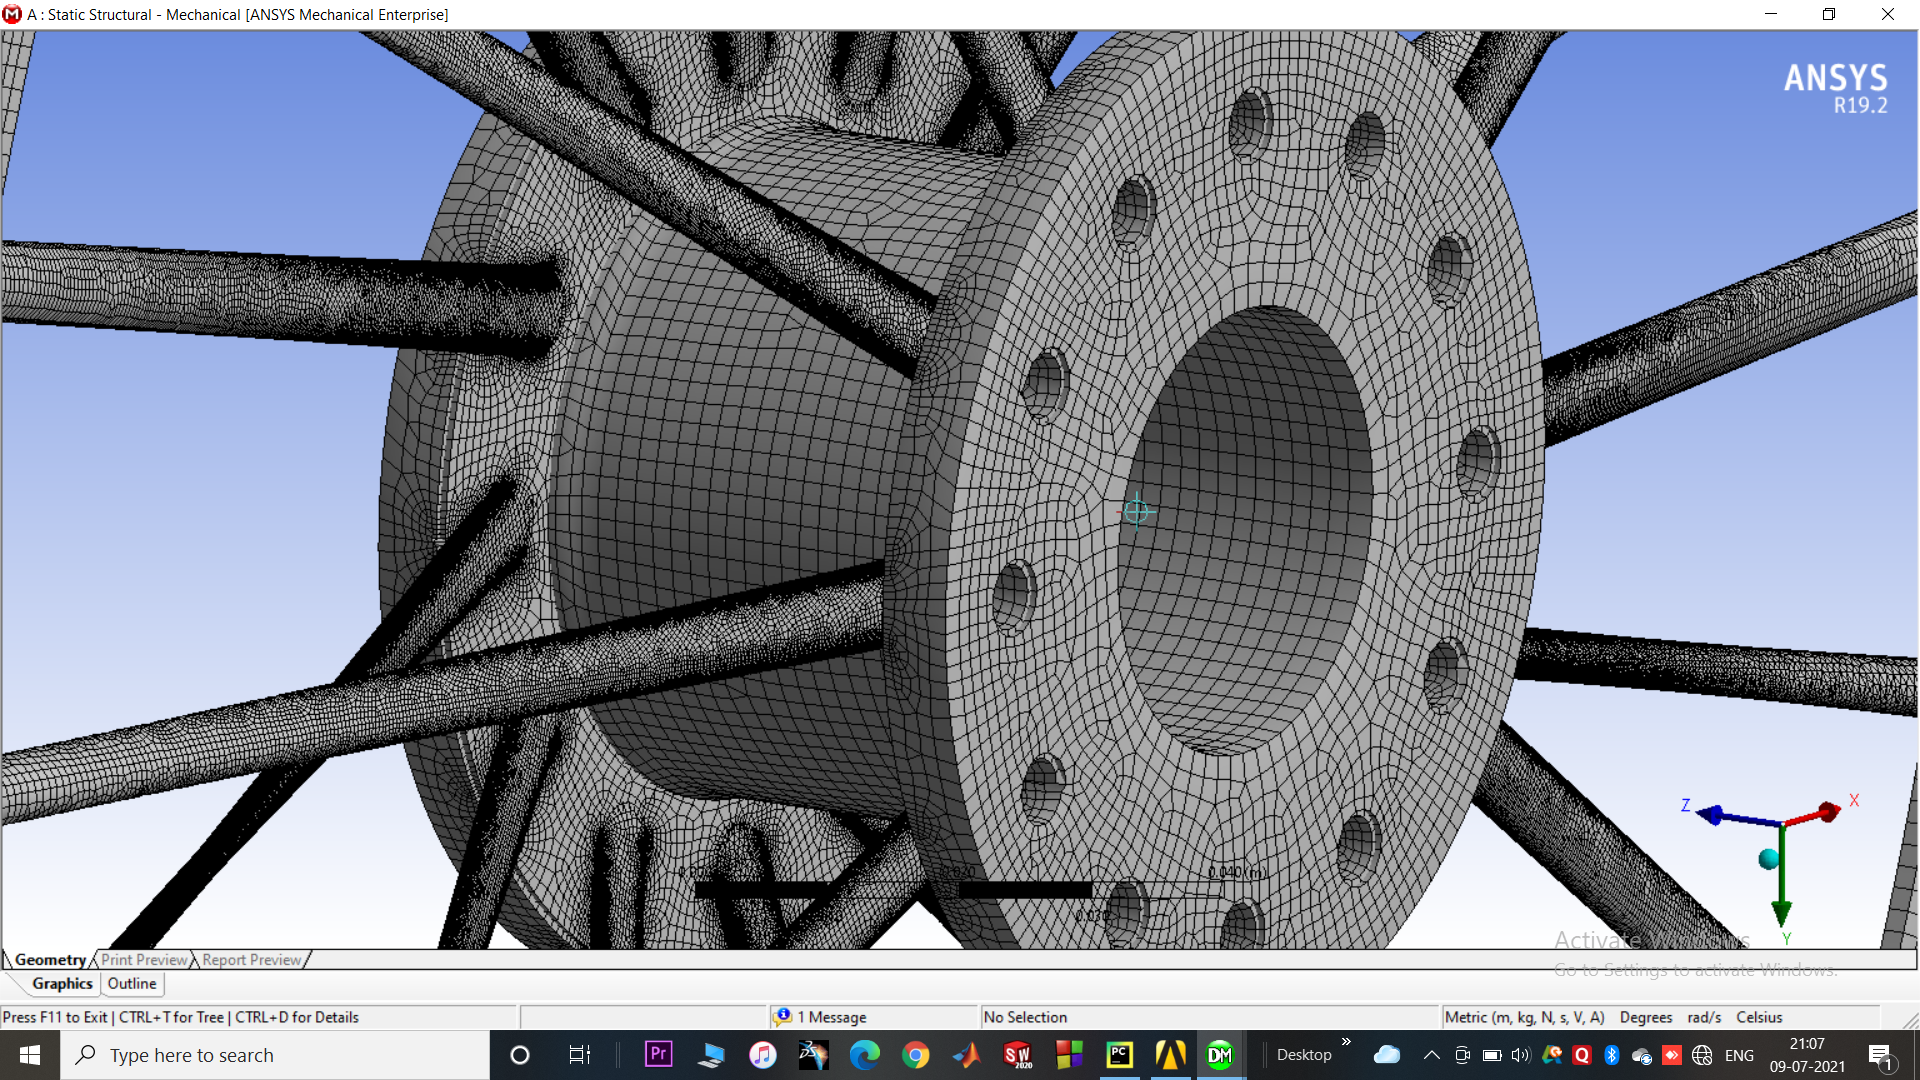Open the Meet Now tray icon
This screenshot has height=1080, width=1920.
tap(1462, 1055)
